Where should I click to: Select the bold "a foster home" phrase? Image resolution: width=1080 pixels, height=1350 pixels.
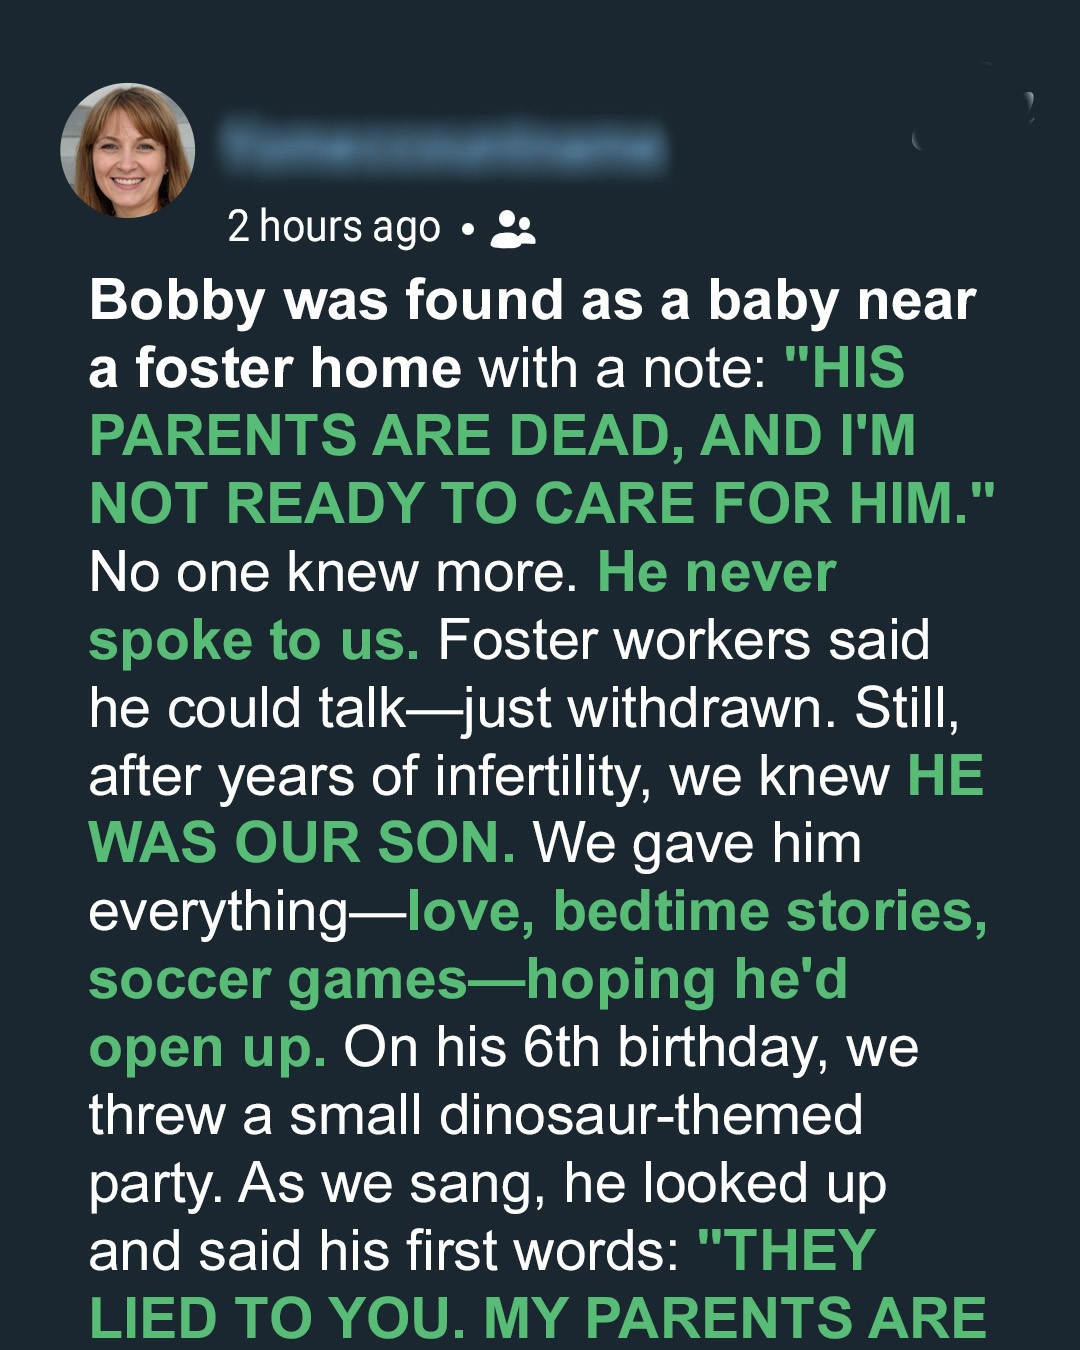(x=275, y=368)
